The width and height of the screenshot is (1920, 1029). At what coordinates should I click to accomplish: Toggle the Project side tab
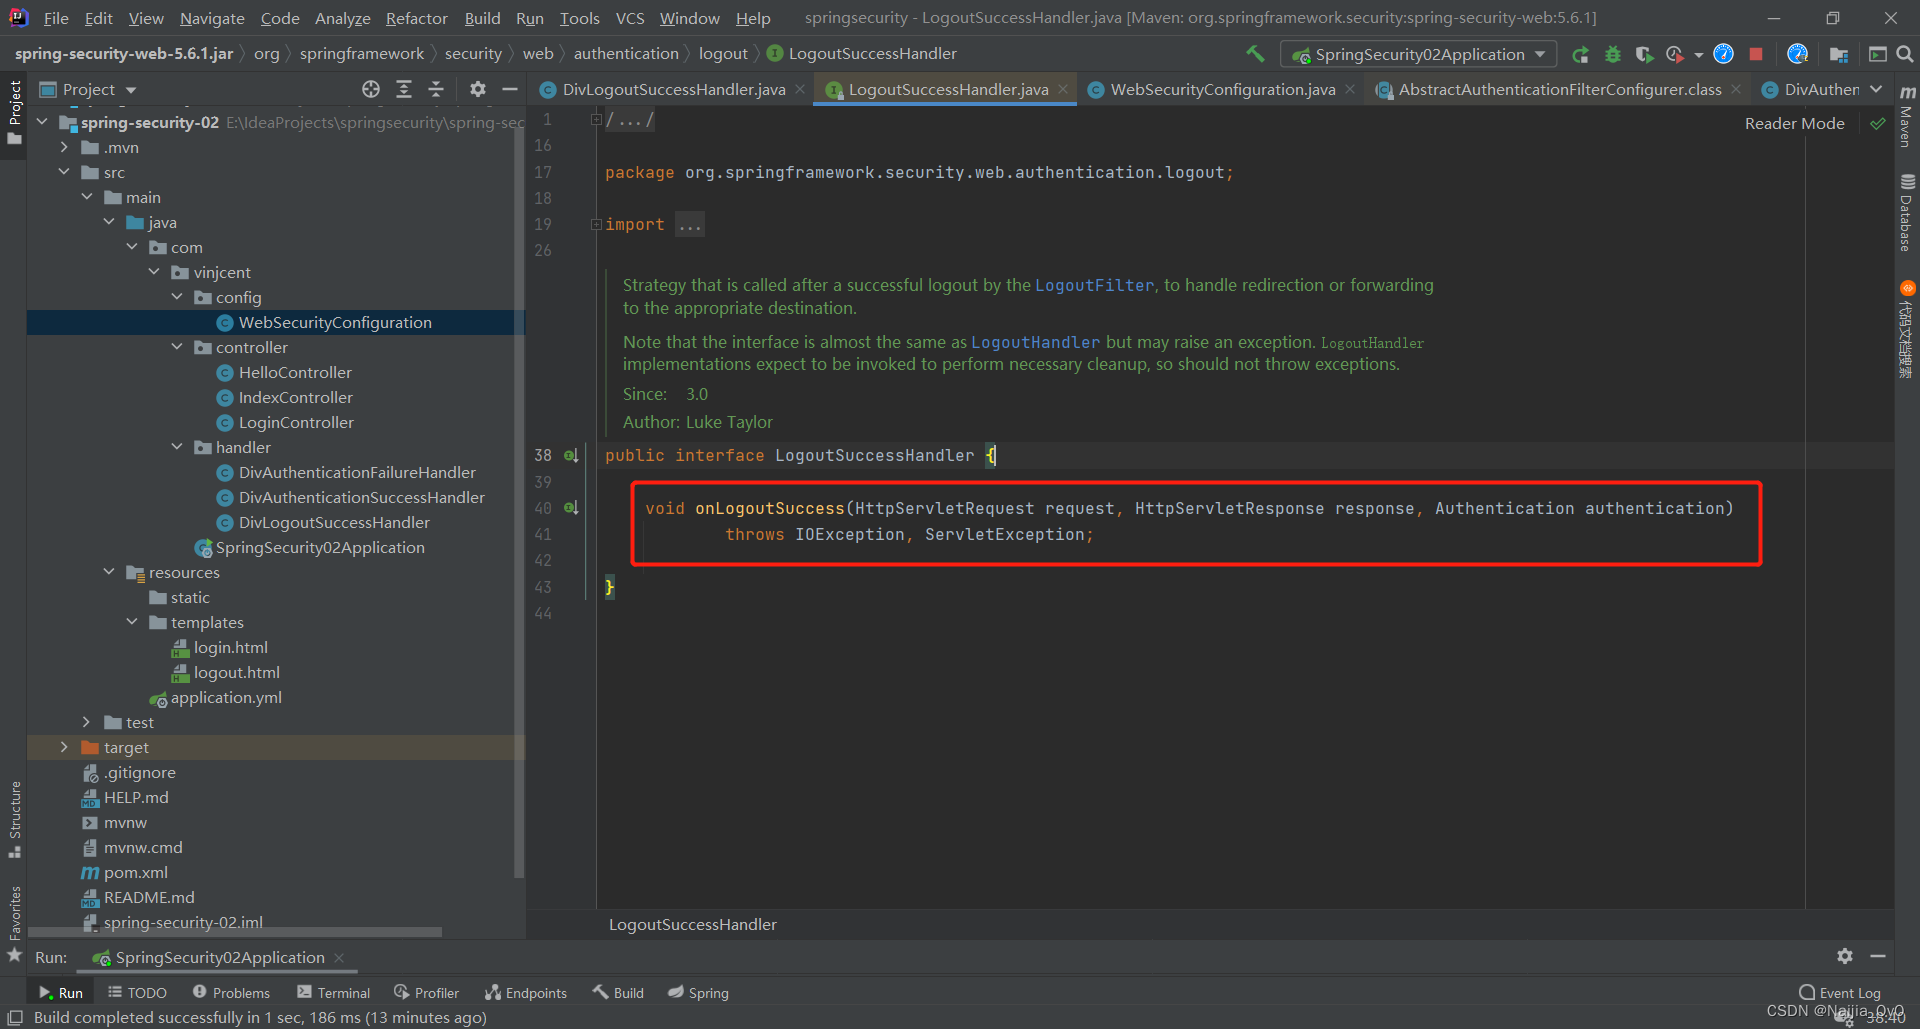14,112
